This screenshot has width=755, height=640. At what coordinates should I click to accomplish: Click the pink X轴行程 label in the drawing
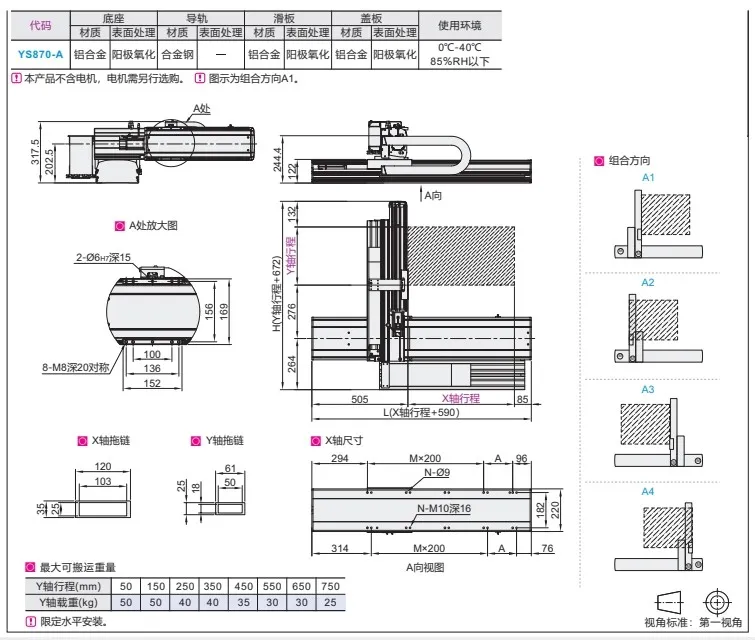point(461,397)
